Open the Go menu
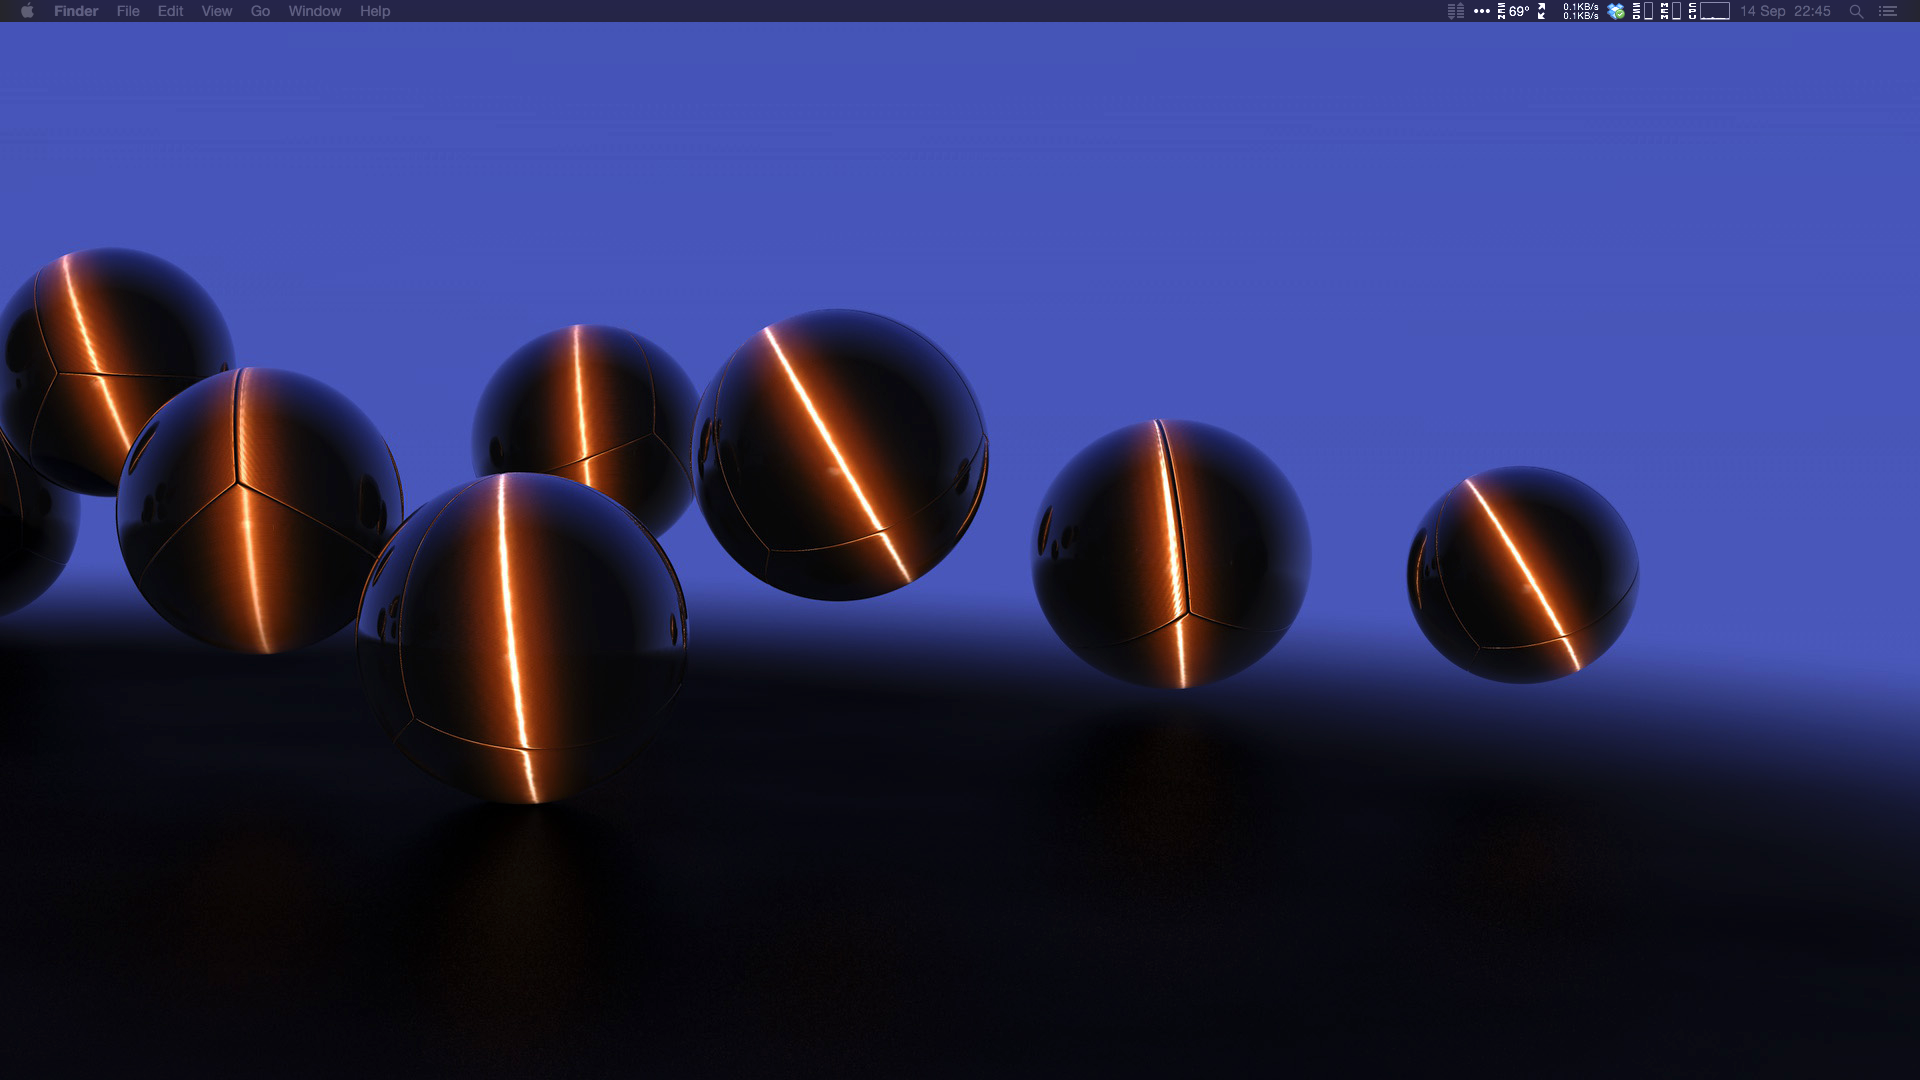This screenshot has width=1920, height=1080. [x=260, y=11]
